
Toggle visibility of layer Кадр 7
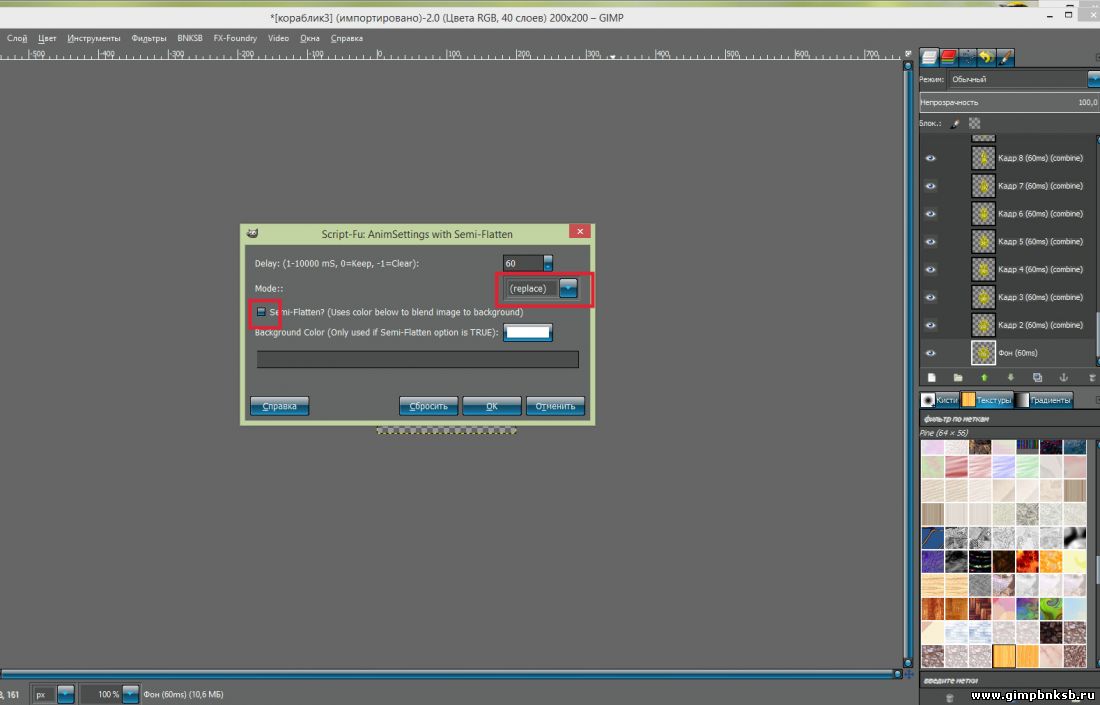tap(930, 186)
